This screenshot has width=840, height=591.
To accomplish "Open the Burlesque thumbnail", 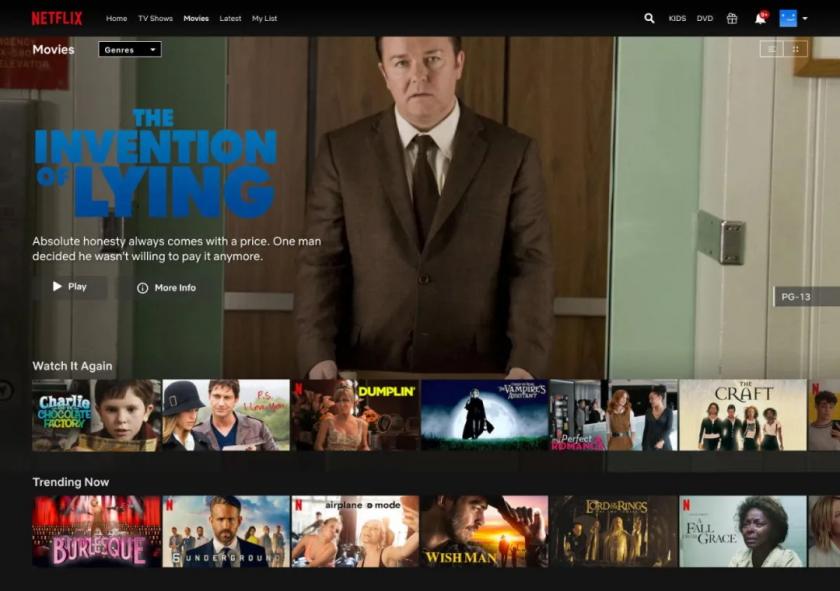I will point(96,531).
